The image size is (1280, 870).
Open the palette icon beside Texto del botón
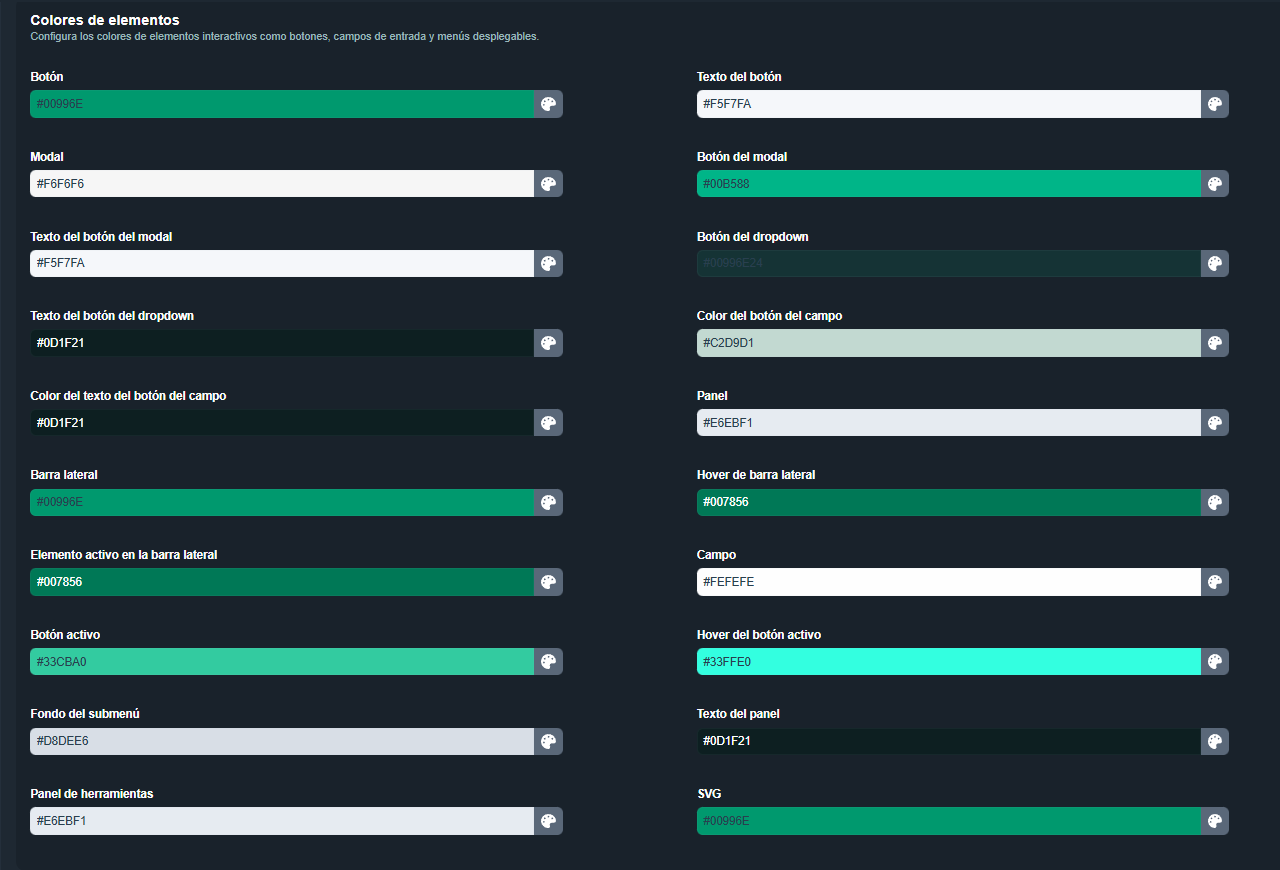[1215, 103]
